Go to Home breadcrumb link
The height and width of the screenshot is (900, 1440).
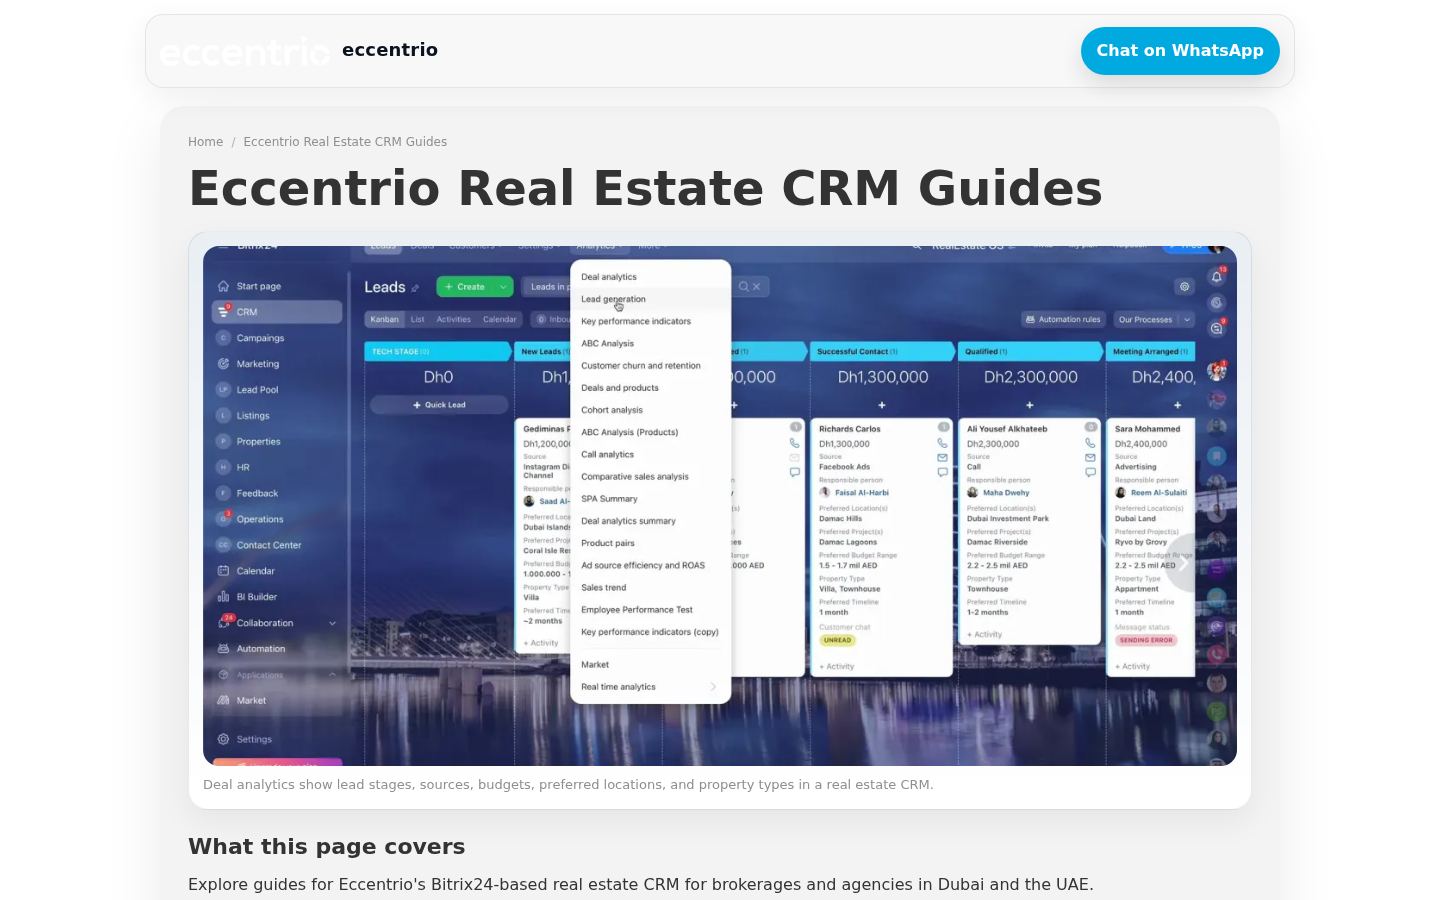coord(205,142)
